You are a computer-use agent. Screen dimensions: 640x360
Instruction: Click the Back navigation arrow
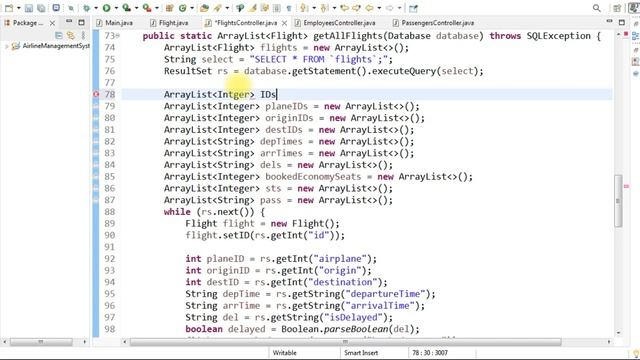(369, 8)
